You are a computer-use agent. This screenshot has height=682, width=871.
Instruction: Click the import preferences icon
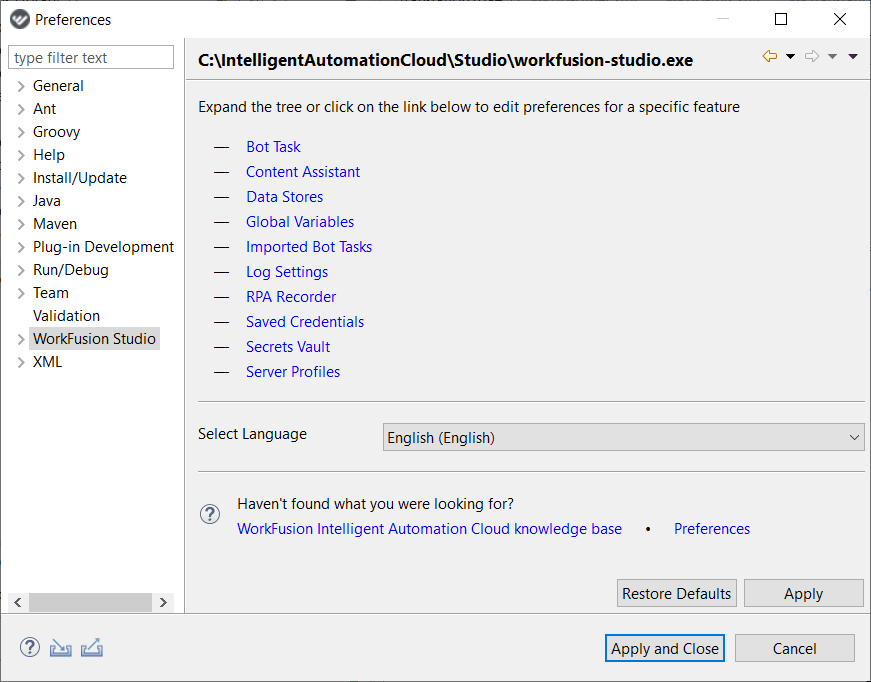[61, 648]
